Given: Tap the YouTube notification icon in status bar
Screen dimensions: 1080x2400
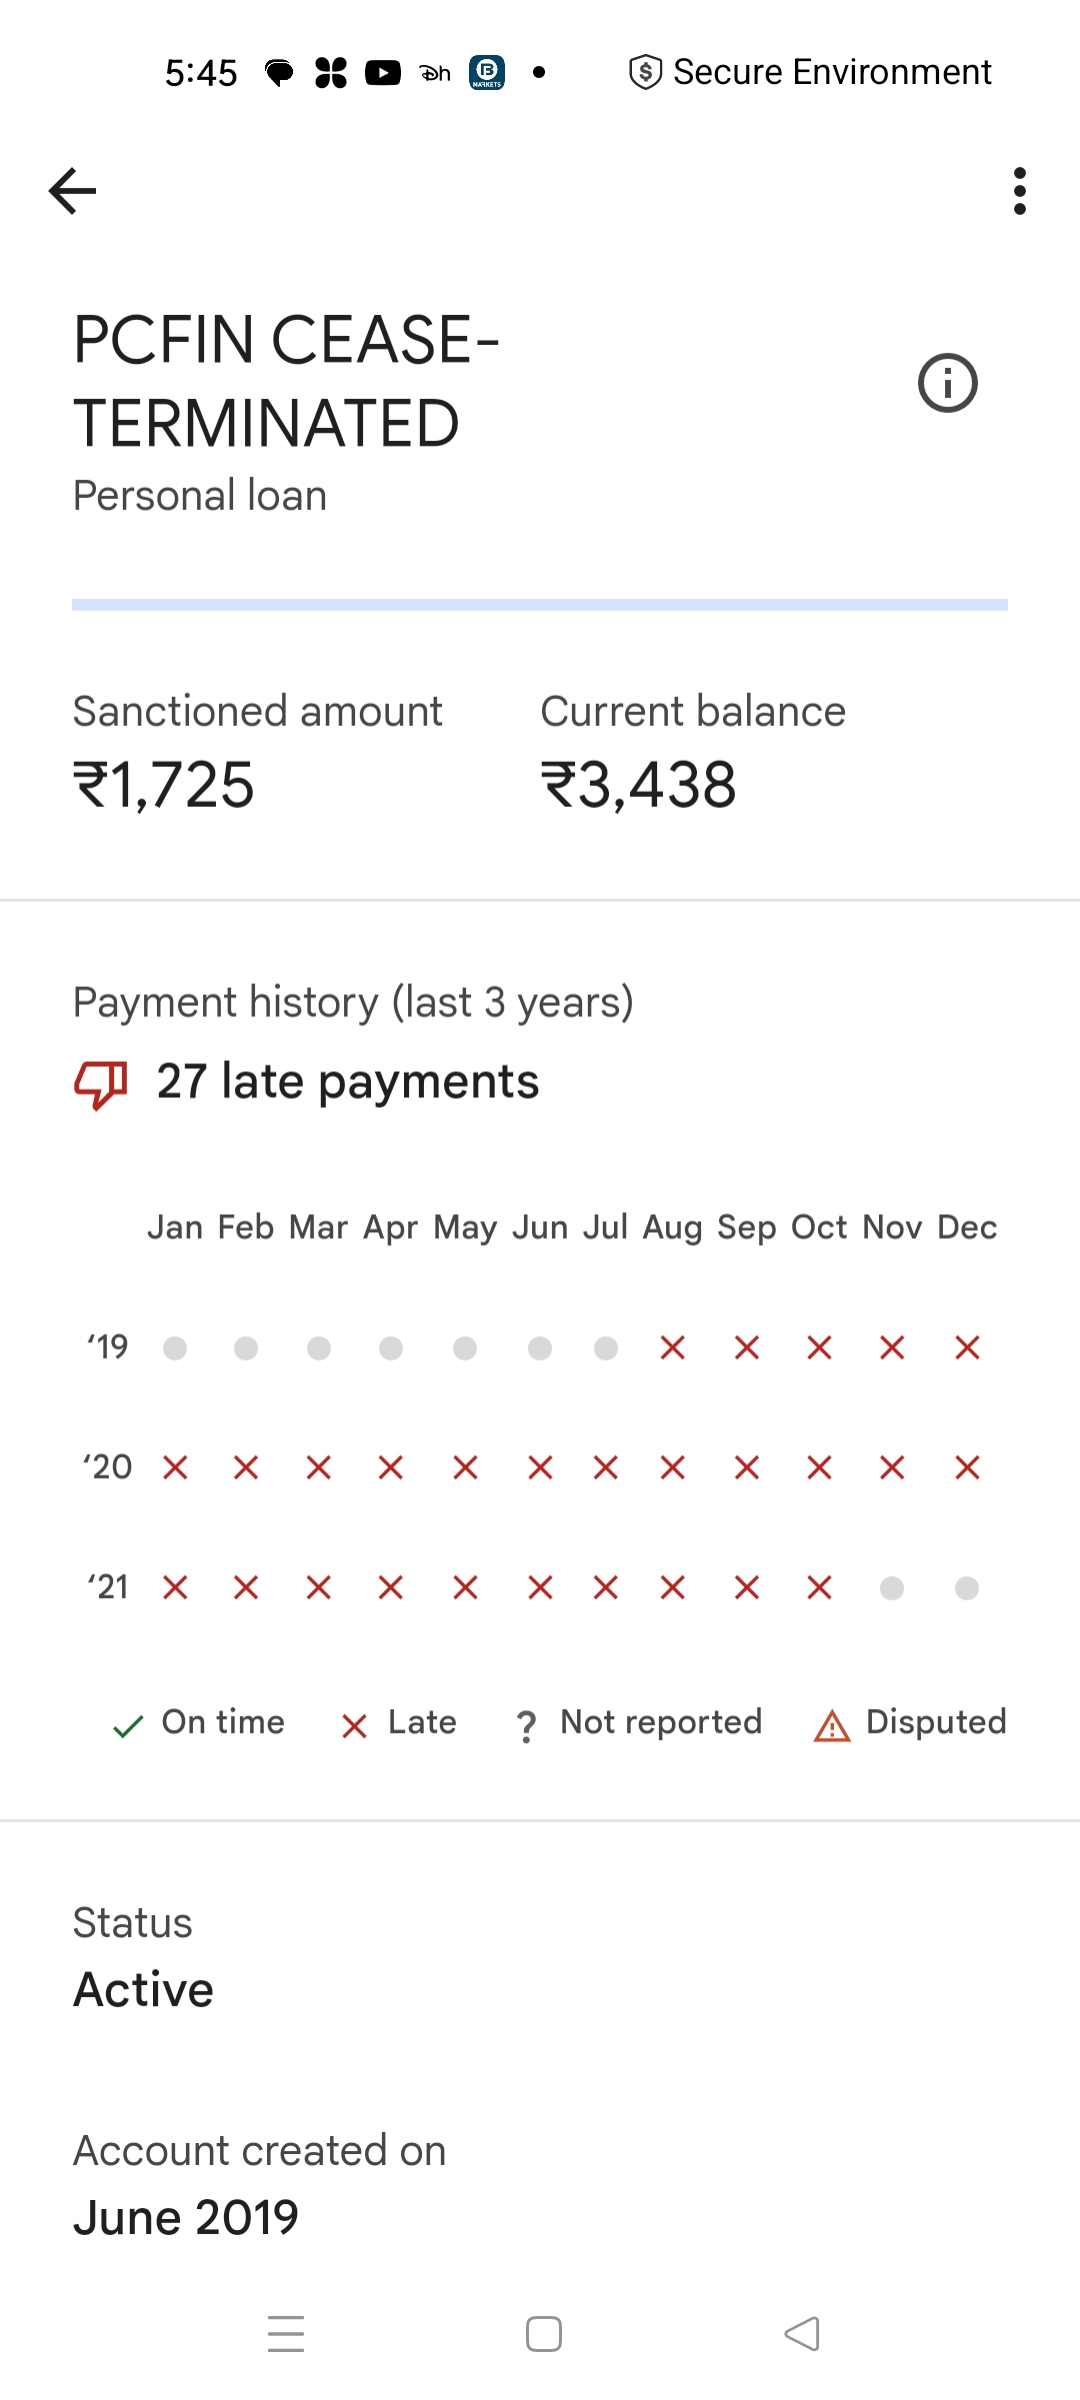Looking at the screenshot, I should point(383,73).
